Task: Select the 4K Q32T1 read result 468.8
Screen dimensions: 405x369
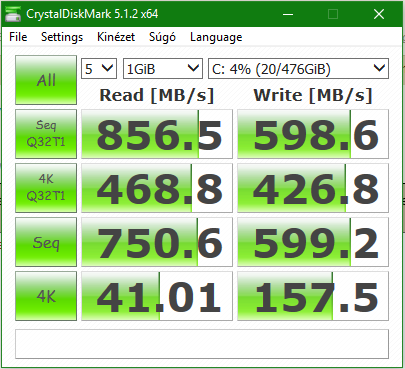Action: click(157, 188)
